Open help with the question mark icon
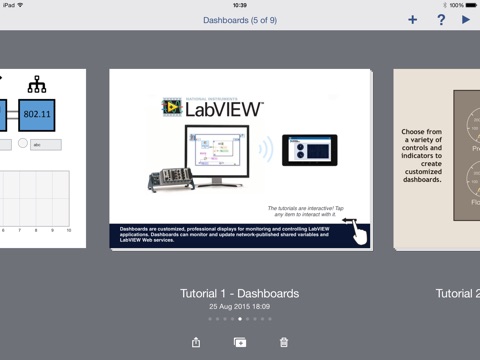Image resolution: width=480 pixels, height=360 pixels. coord(441,20)
